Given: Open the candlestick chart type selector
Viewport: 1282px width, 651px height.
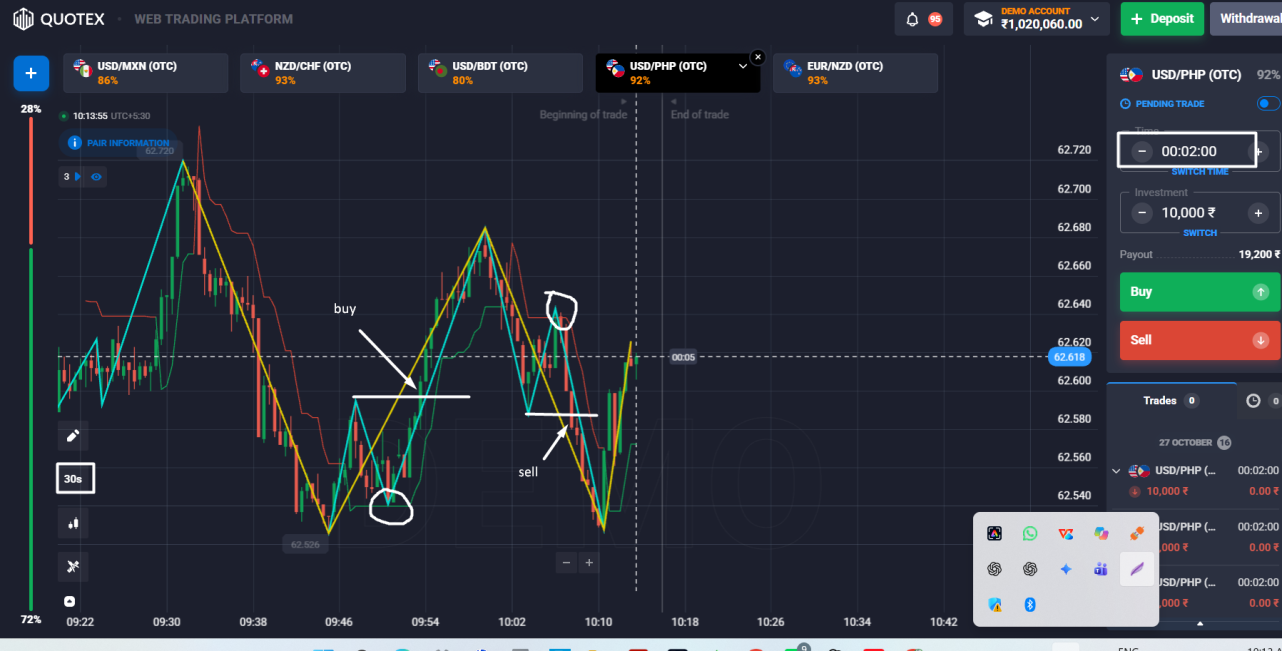Looking at the screenshot, I should (73, 523).
